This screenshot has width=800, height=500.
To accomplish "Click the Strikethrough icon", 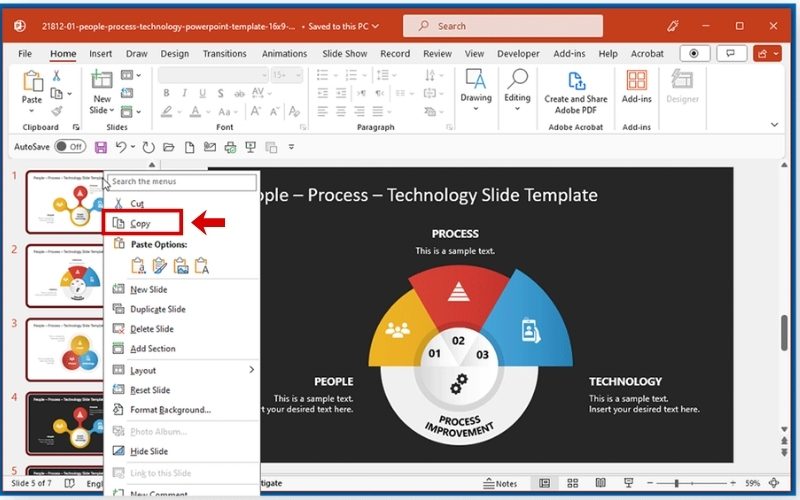I will [x=239, y=93].
